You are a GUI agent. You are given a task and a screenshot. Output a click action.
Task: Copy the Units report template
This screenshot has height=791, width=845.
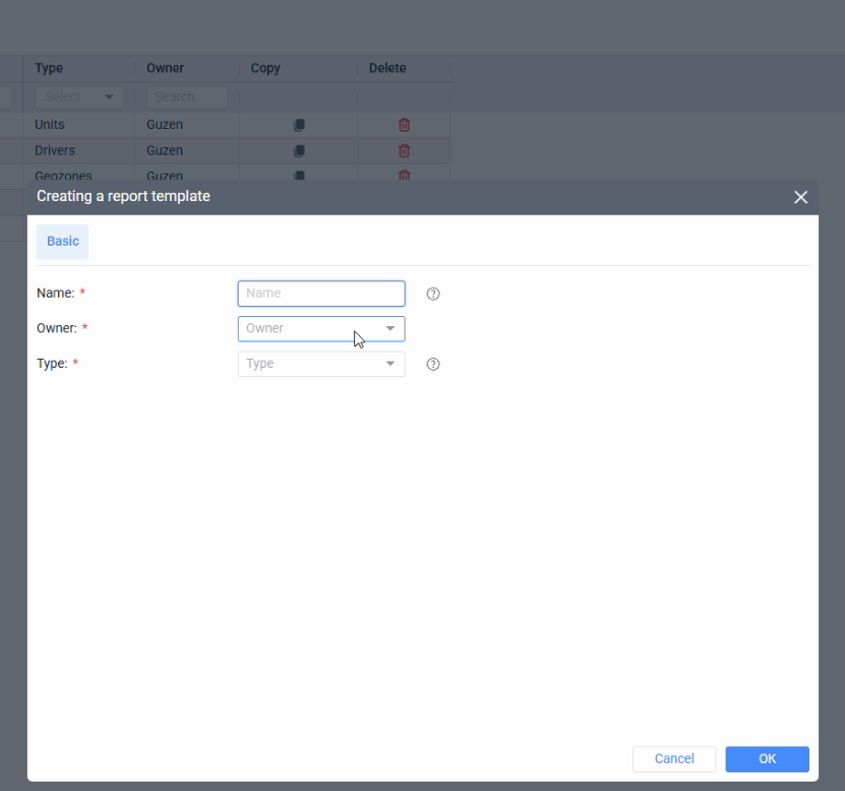pos(299,125)
